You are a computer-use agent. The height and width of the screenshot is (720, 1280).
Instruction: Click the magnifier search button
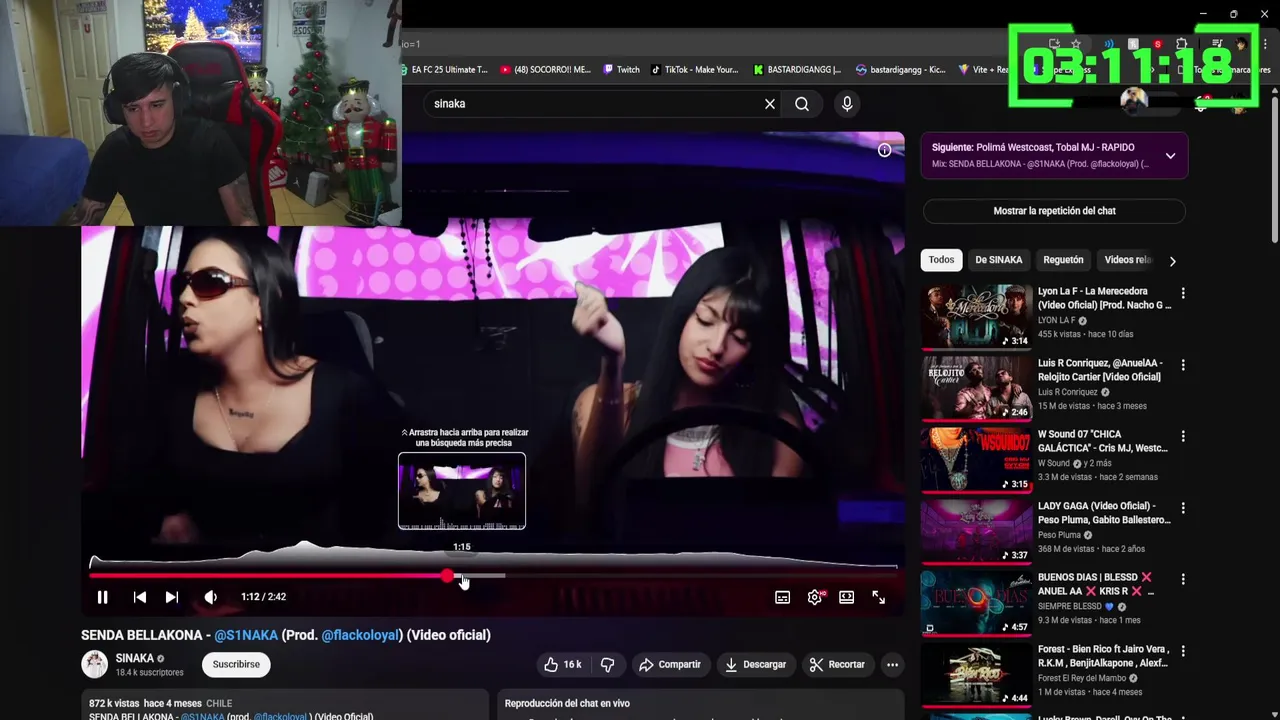click(802, 104)
